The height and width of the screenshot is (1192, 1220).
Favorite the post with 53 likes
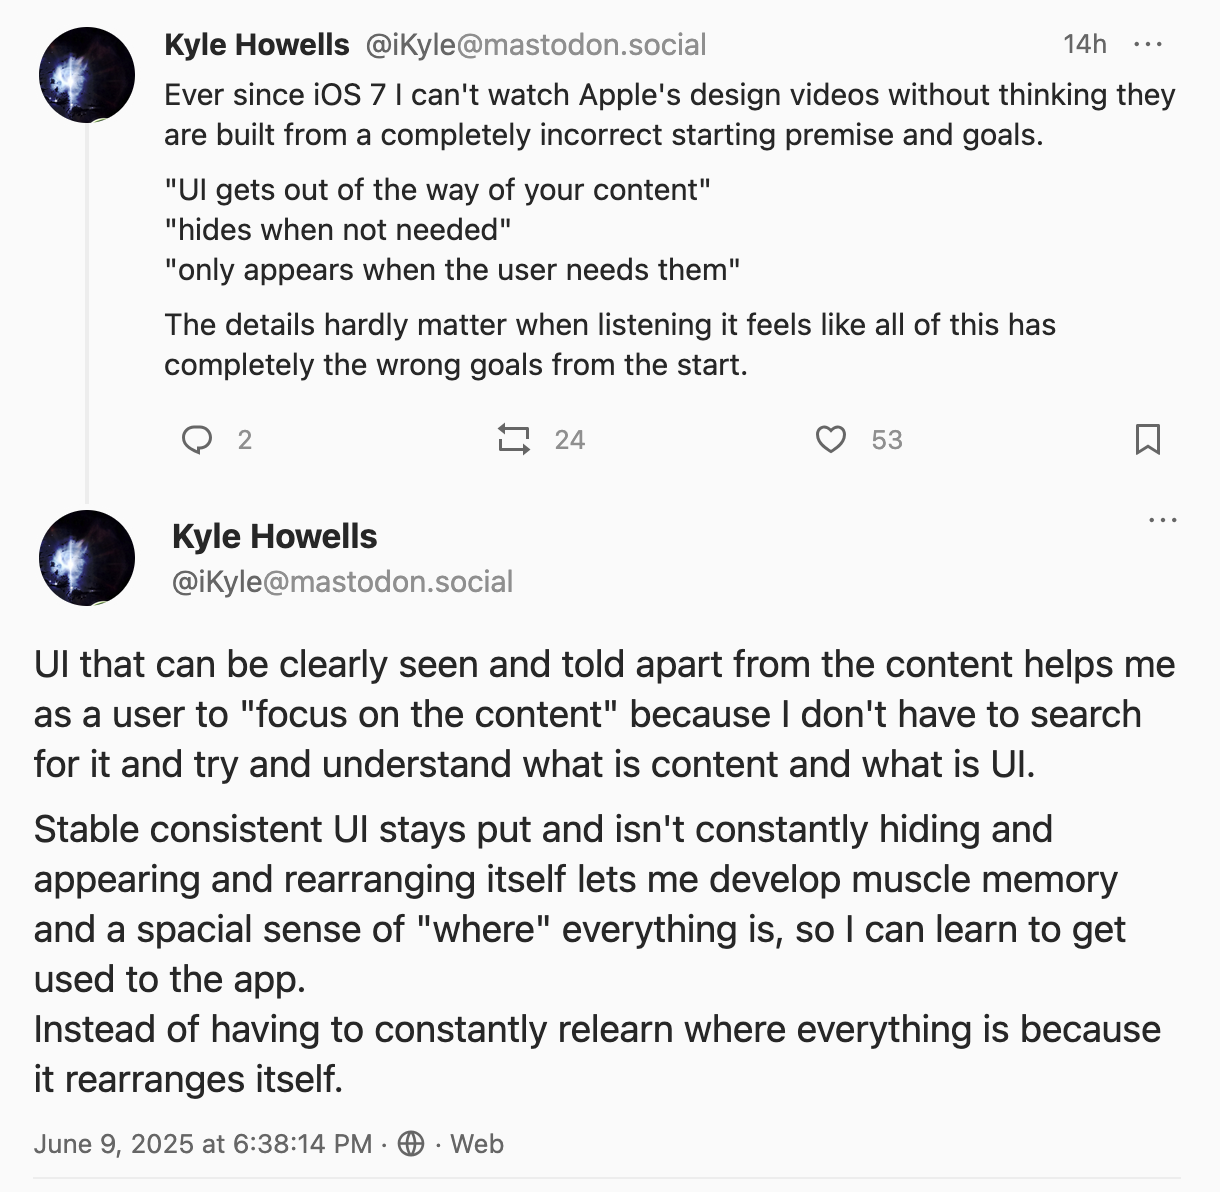click(830, 439)
